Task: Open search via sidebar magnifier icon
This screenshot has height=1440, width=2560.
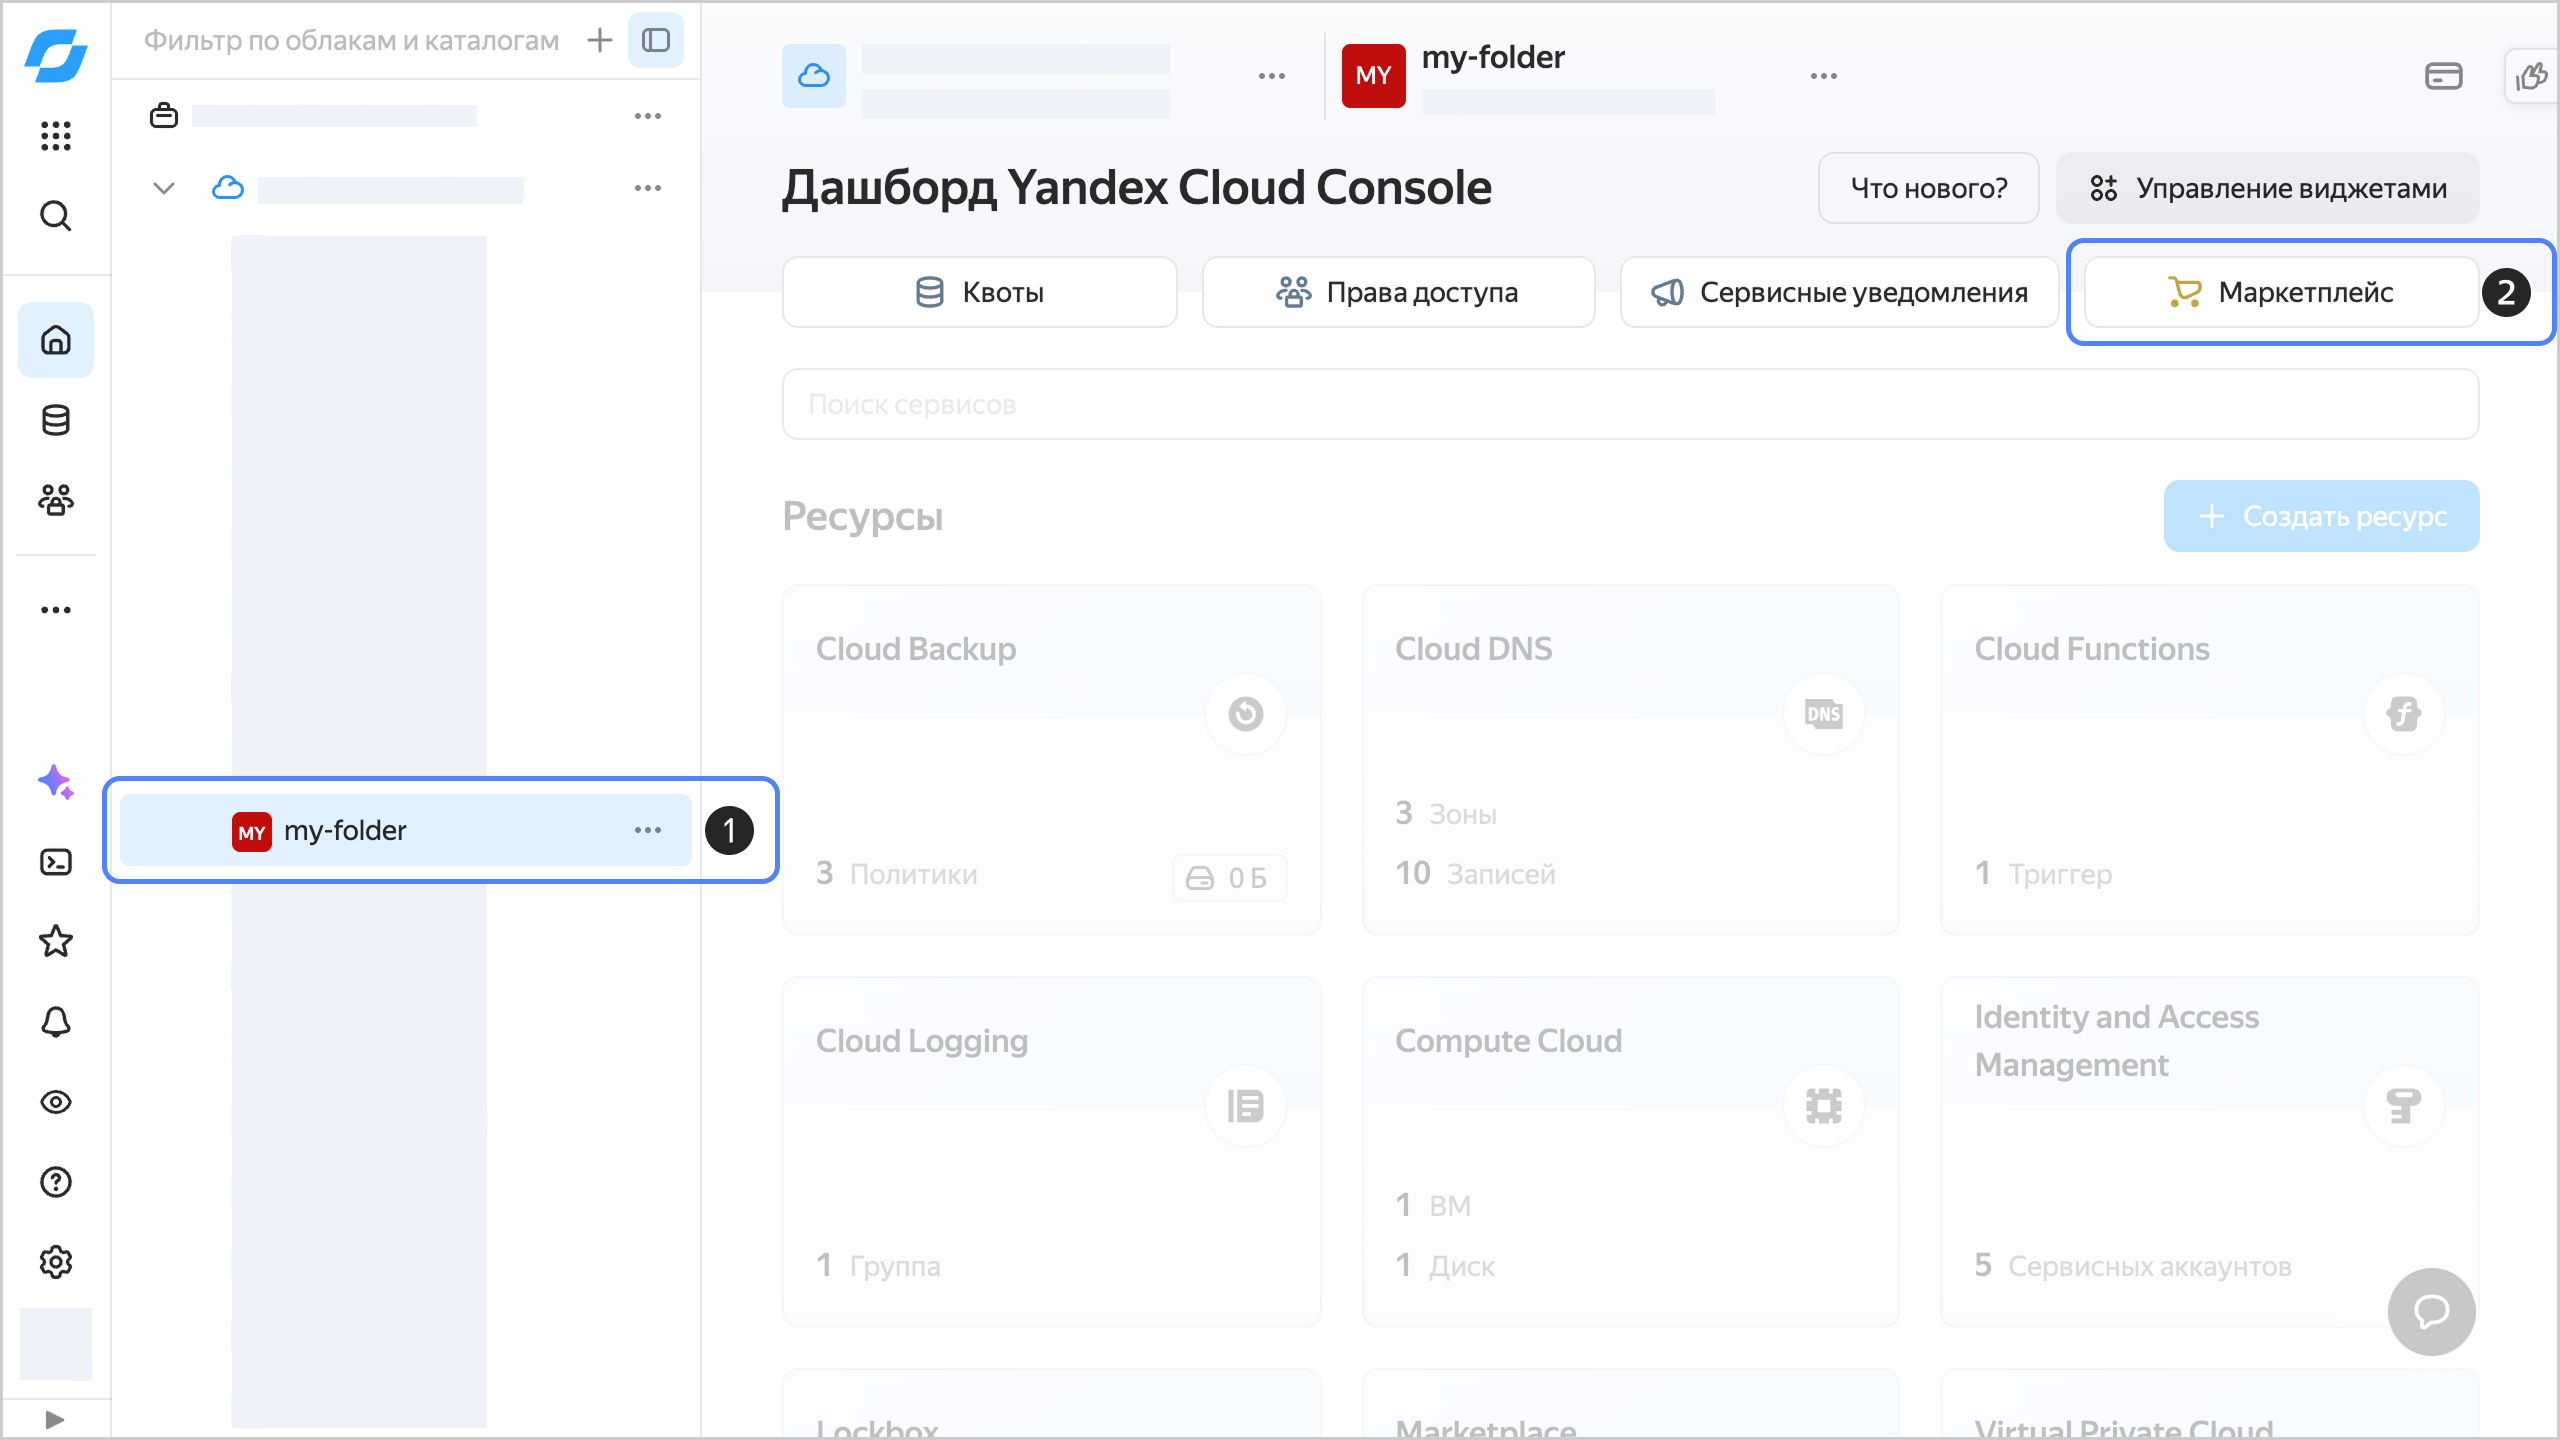Action: click(56, 215)
